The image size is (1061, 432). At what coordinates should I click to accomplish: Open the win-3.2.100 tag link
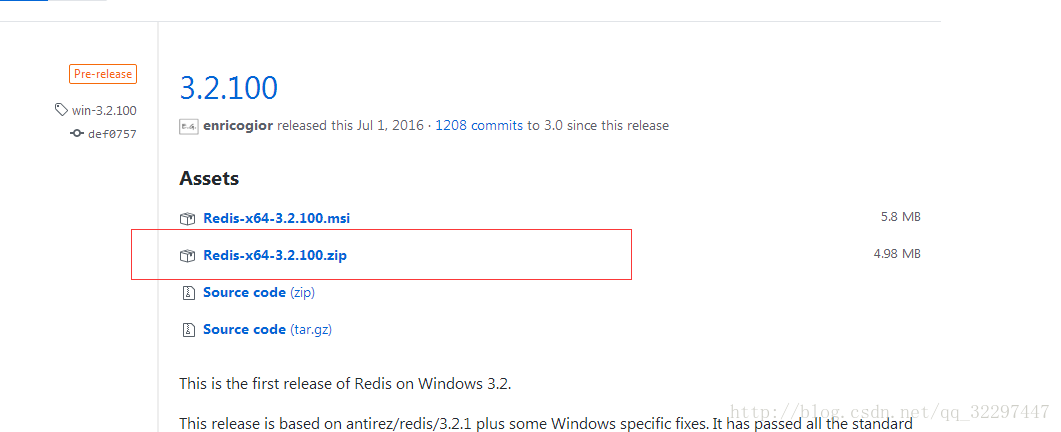pyautogui.click(x=104, y=110)
